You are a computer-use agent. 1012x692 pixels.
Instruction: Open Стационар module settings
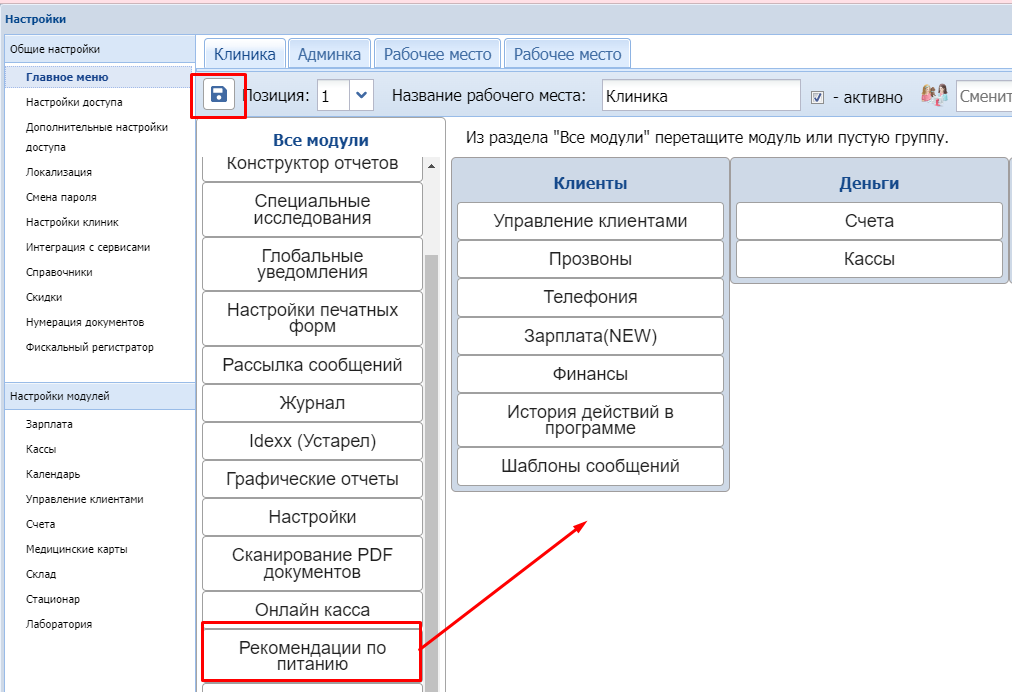pos(53,599)
